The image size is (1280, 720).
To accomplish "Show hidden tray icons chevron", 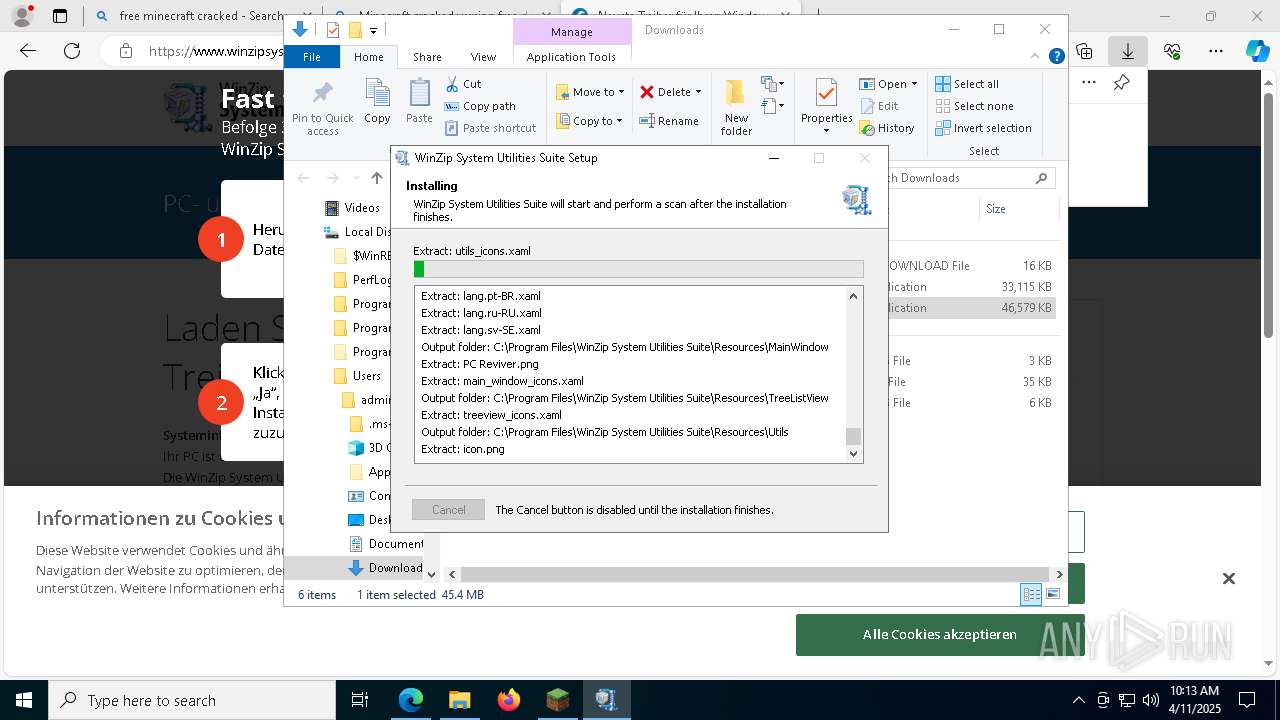I will 1078,700.
